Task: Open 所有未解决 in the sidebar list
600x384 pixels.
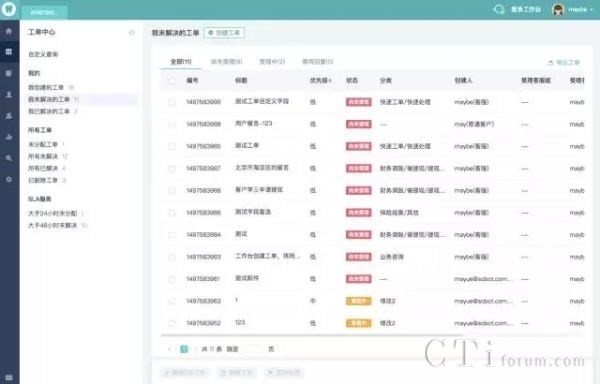Action: 43,156
